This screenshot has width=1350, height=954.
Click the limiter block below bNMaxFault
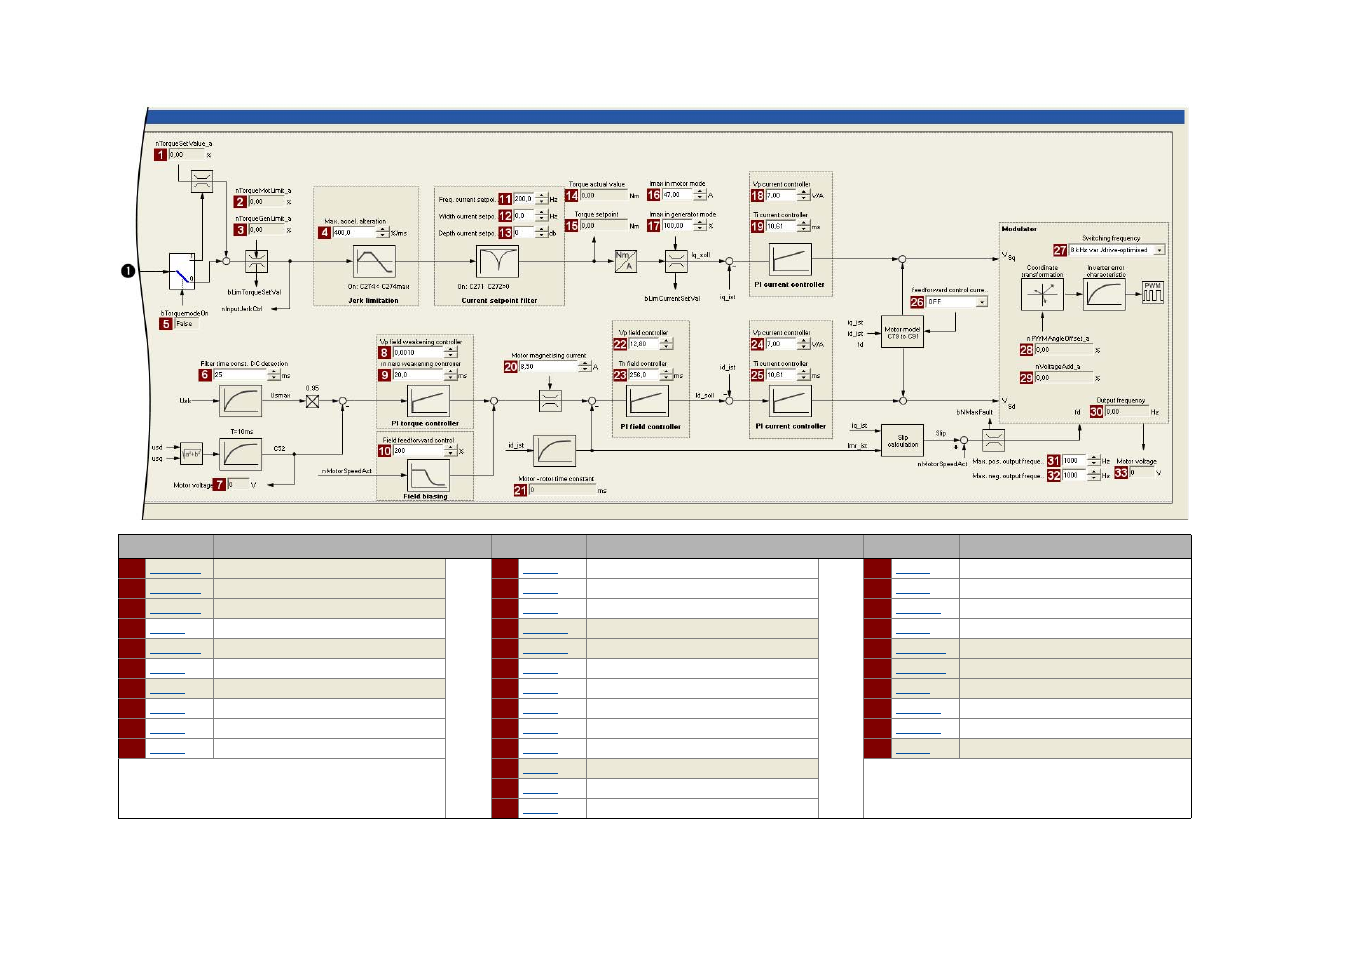993,440
